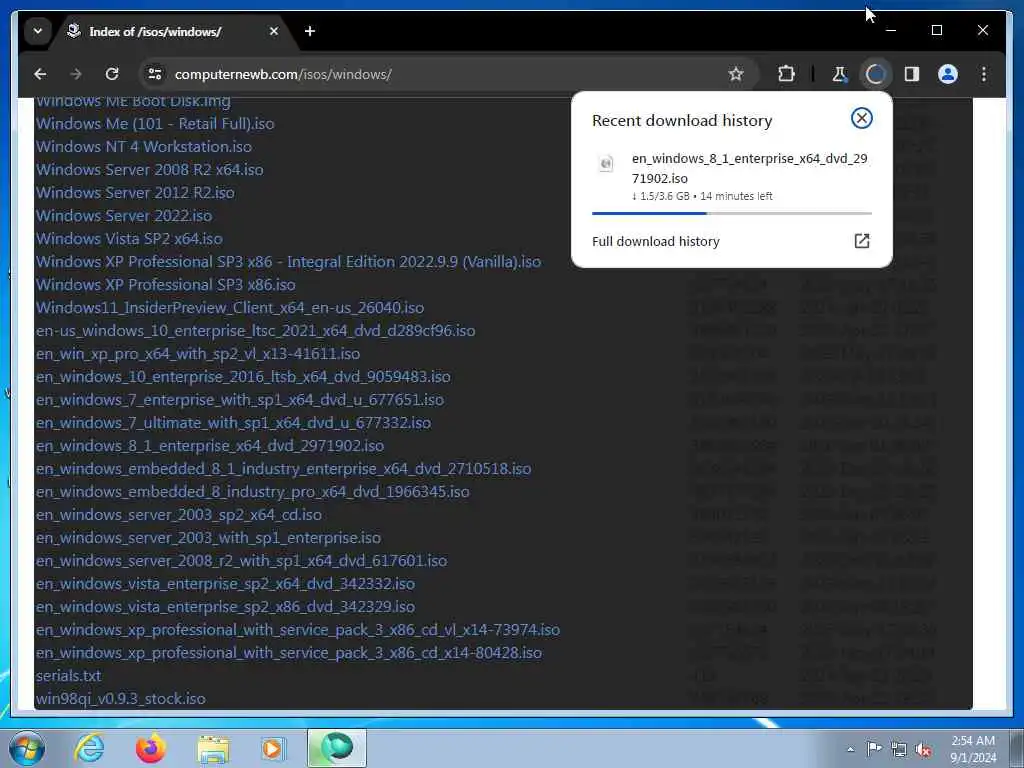
Task: Click the en_windows_8_1_enterprise download entry name
Action: pyautogui.click(x=750, y=168)
